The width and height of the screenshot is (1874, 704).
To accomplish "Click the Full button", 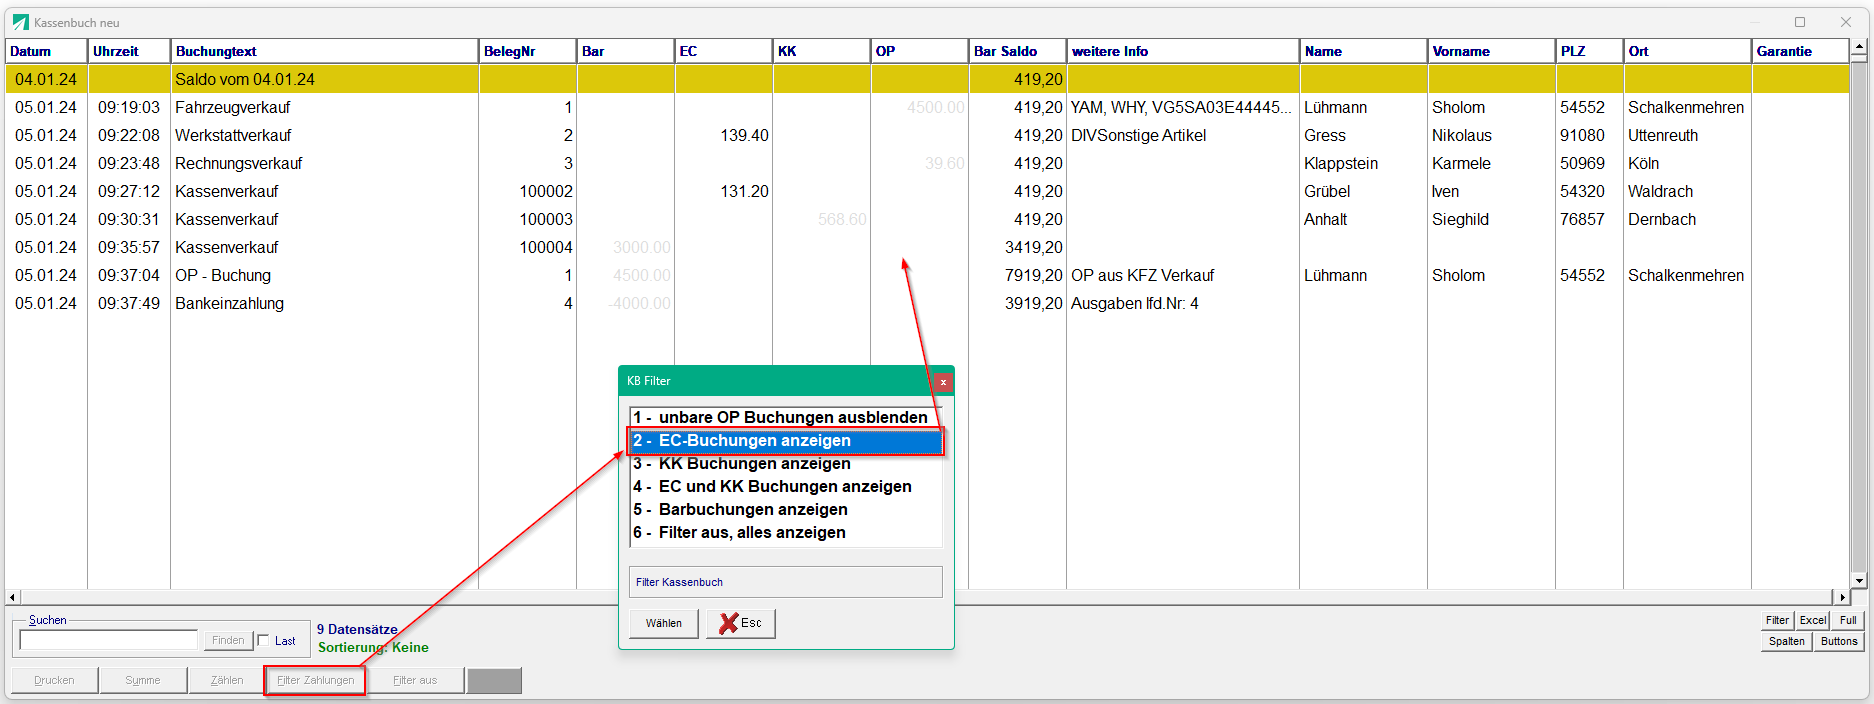I will [1848, 620].
